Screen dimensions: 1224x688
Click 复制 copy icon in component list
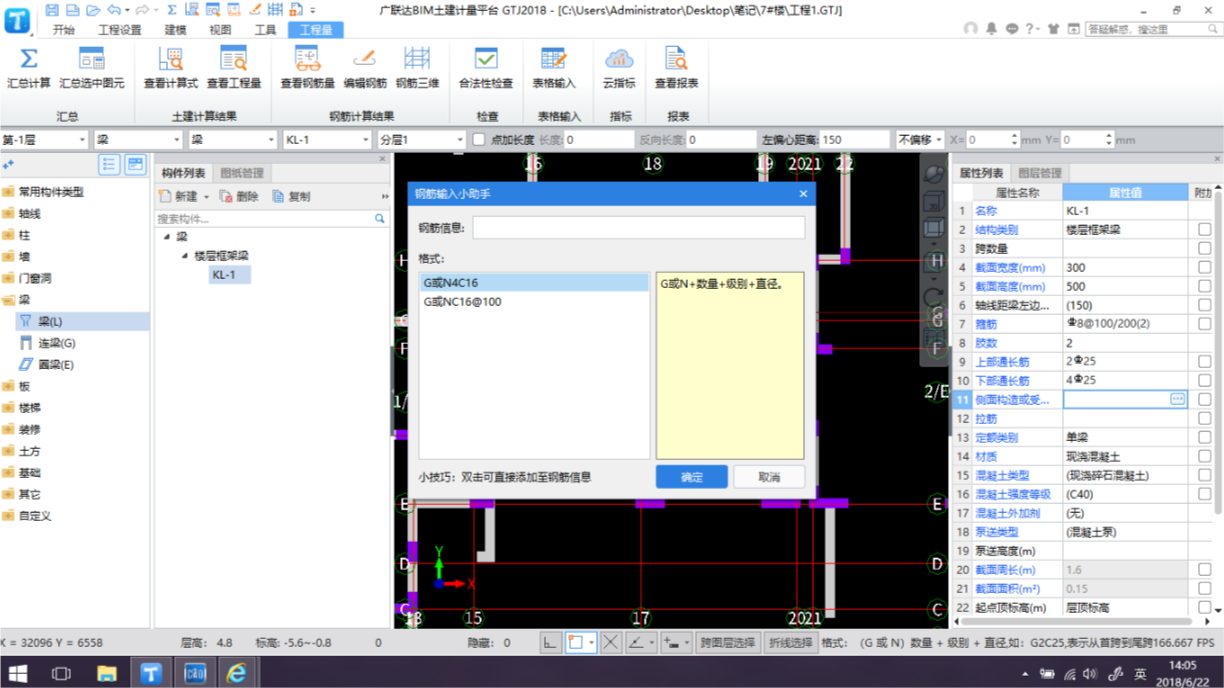tap(278, 197)
